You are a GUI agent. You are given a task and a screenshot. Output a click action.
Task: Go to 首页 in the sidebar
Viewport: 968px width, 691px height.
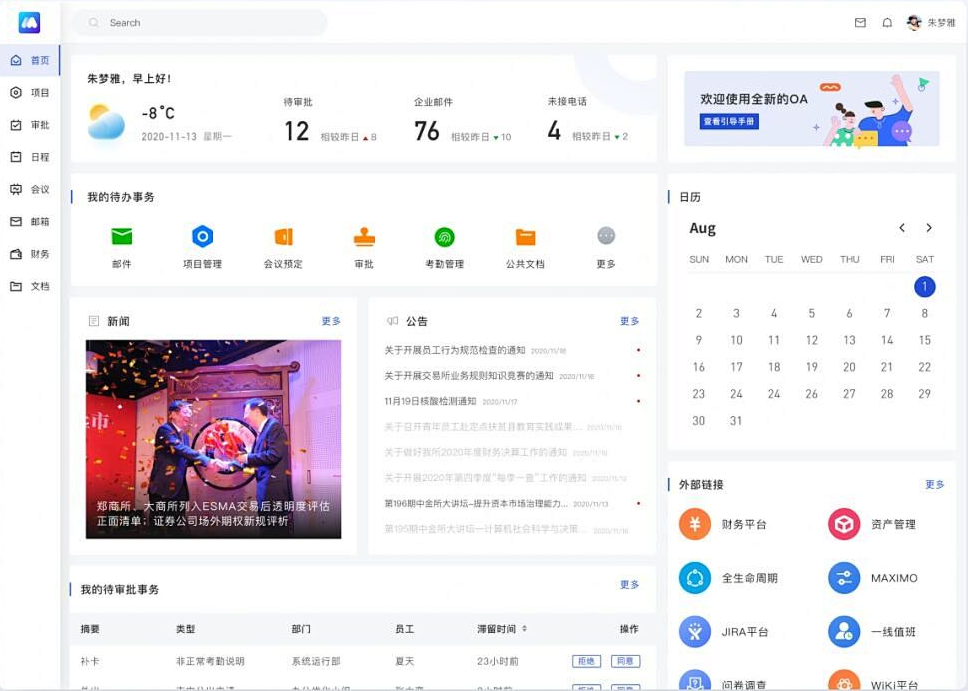pos(30,60)
